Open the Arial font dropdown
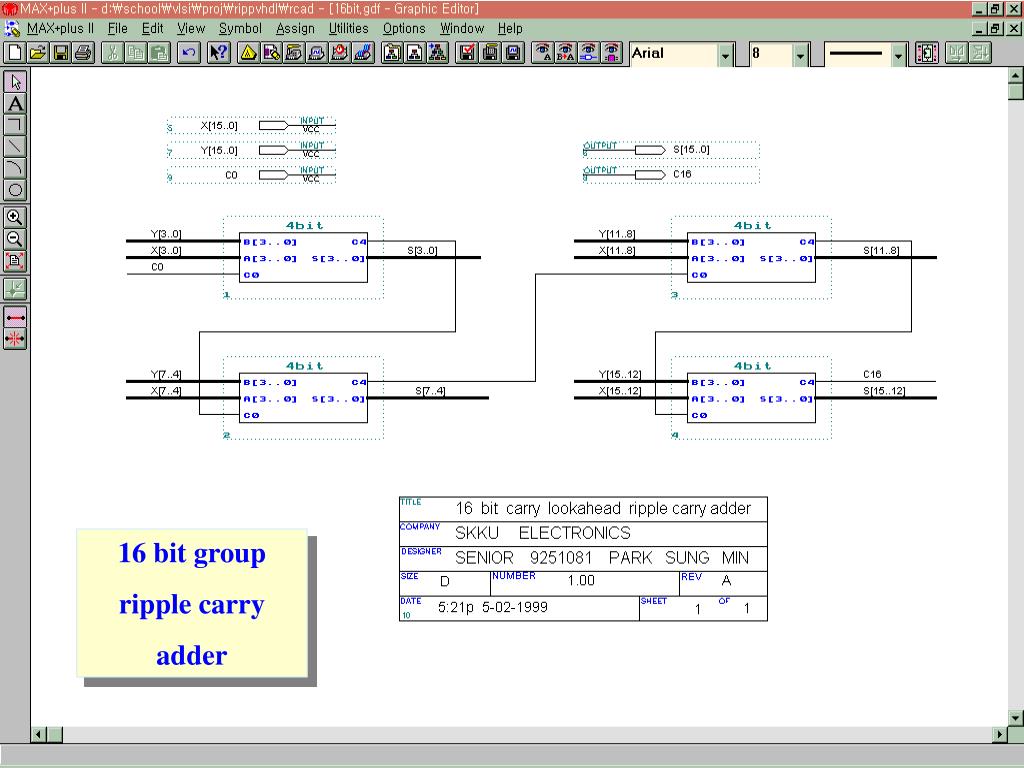 click(x=725, y=56)
